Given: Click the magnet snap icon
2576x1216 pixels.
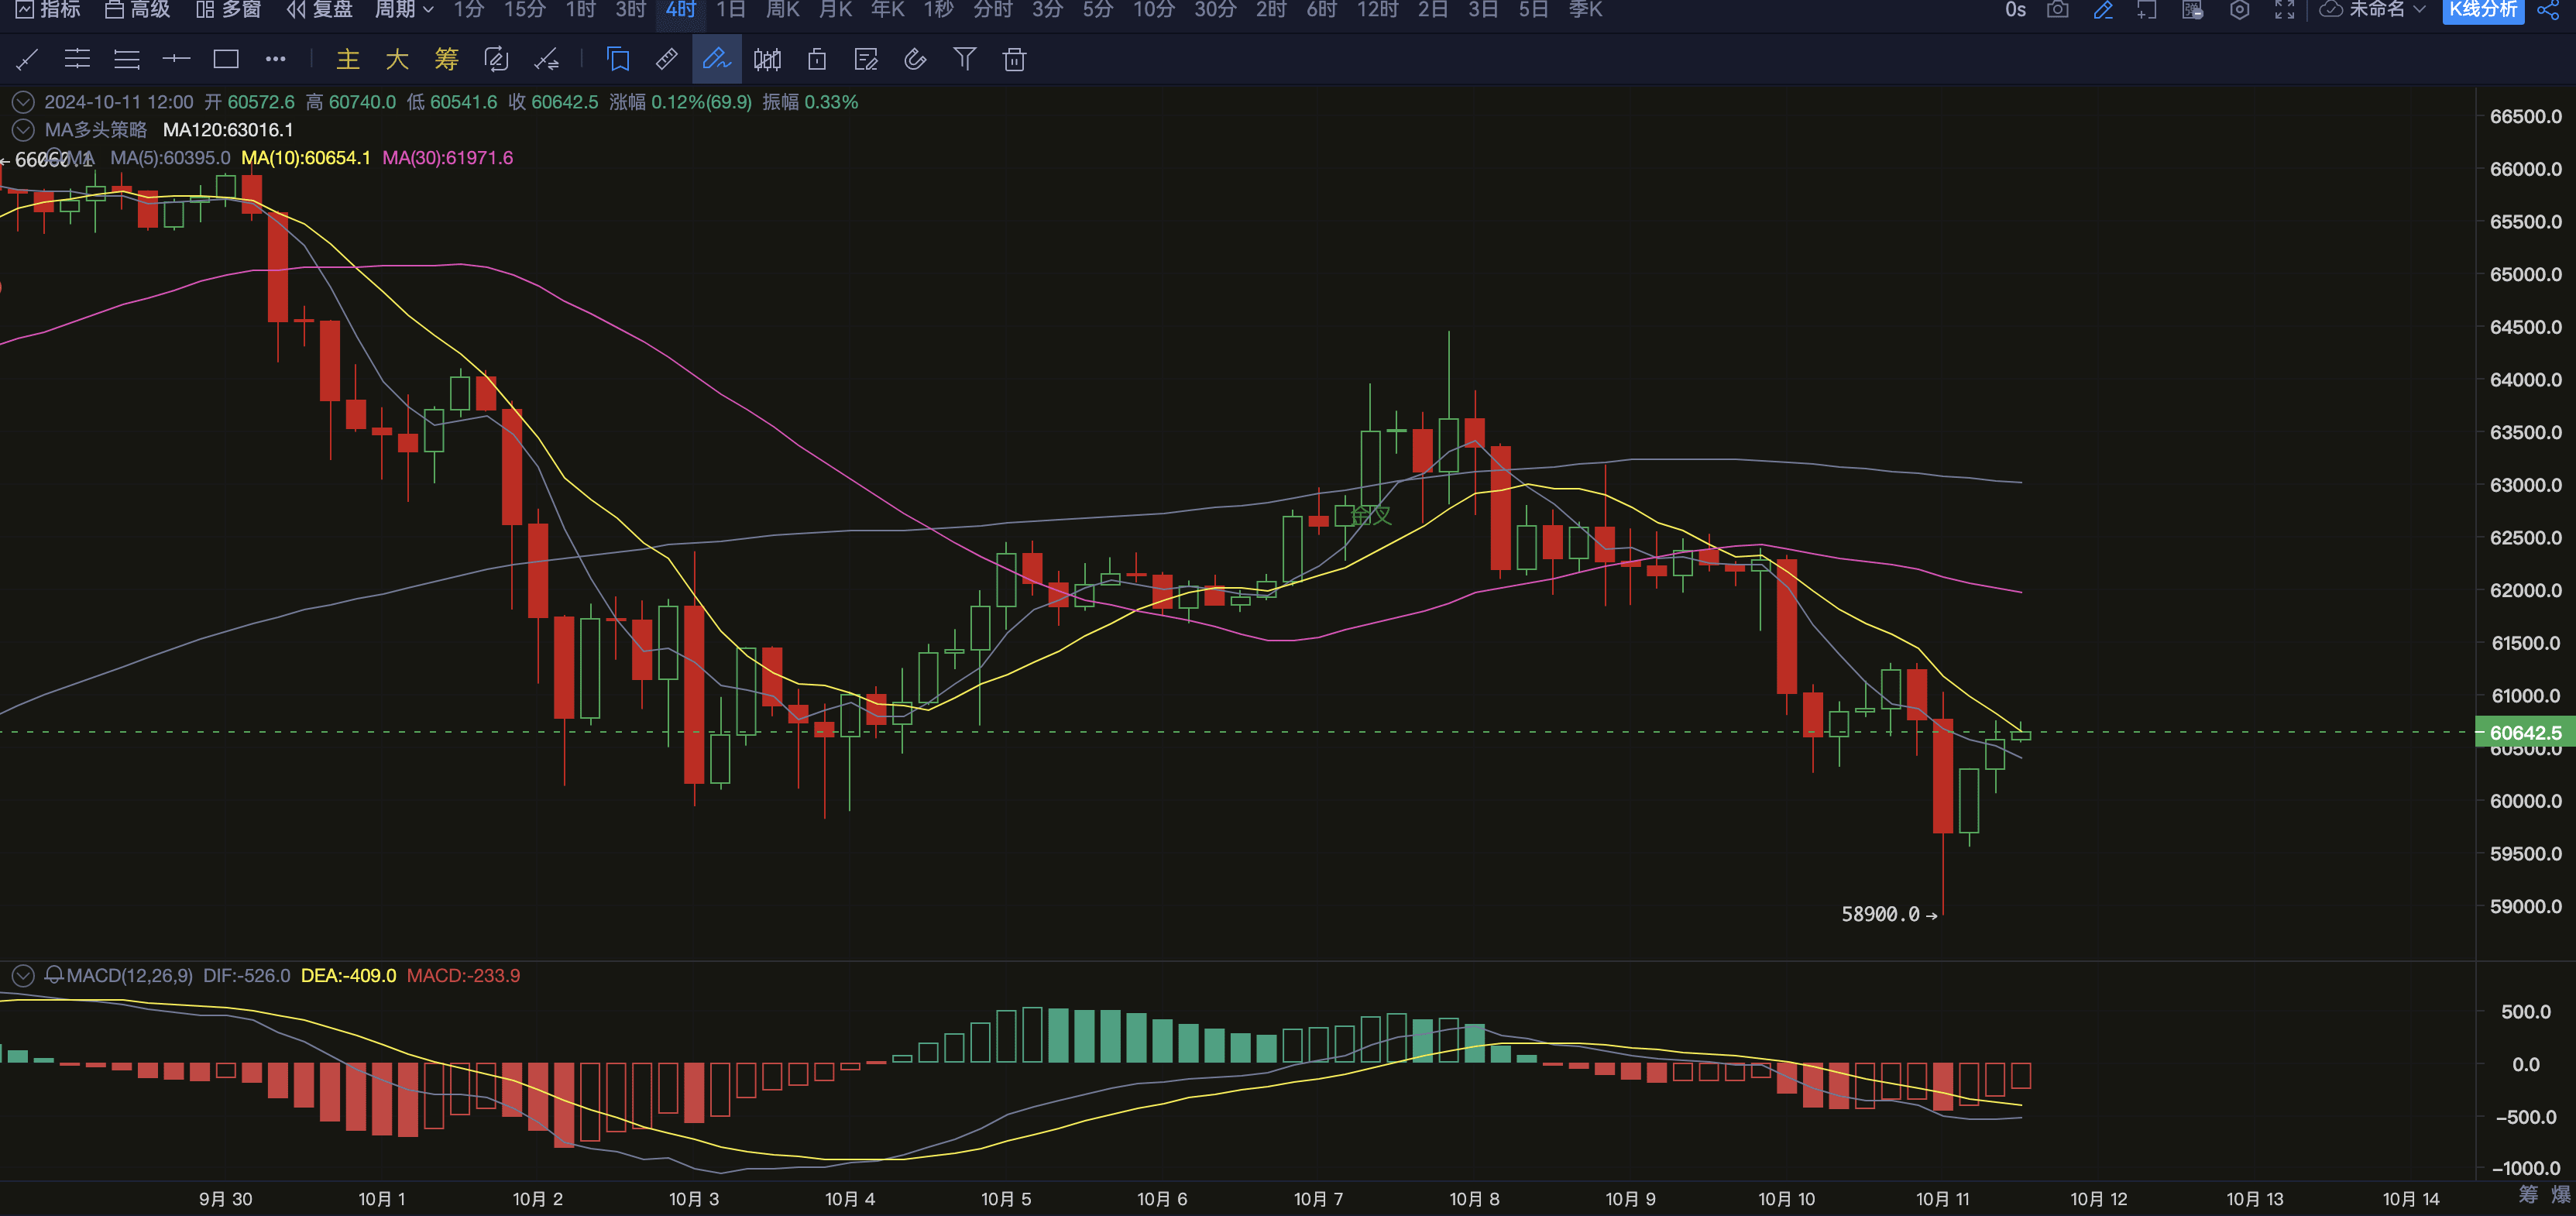Looking at the screenshot, I should [x=915, y=60].
